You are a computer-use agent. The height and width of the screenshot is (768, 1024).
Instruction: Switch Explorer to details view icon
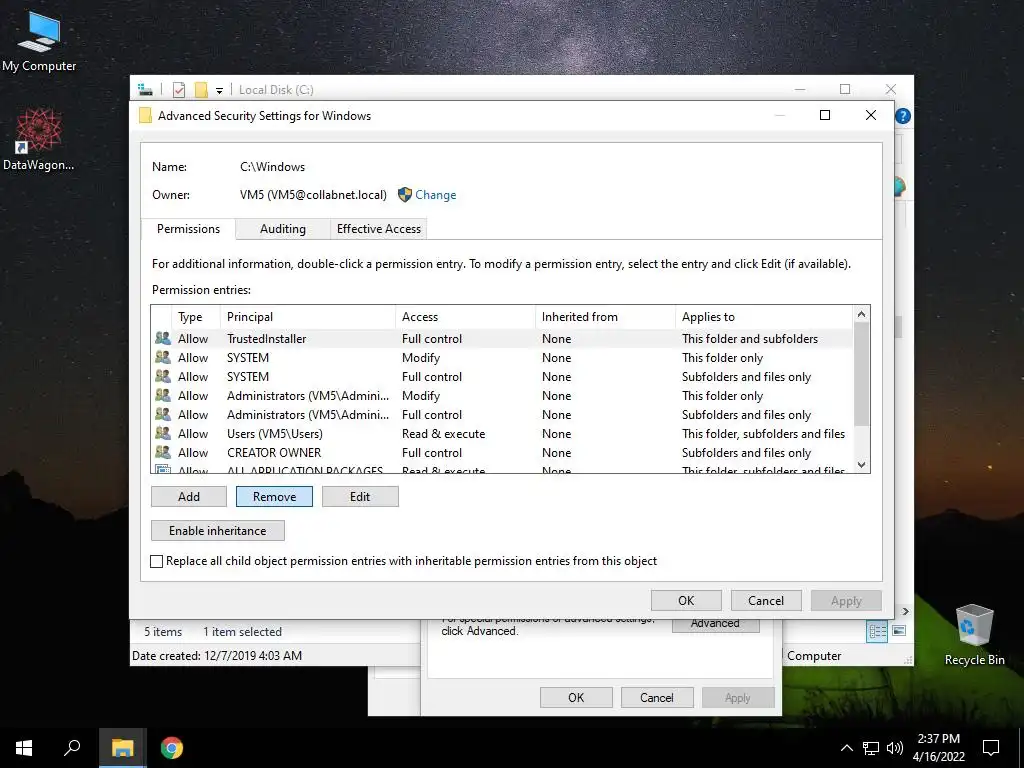tap(877, 631)
